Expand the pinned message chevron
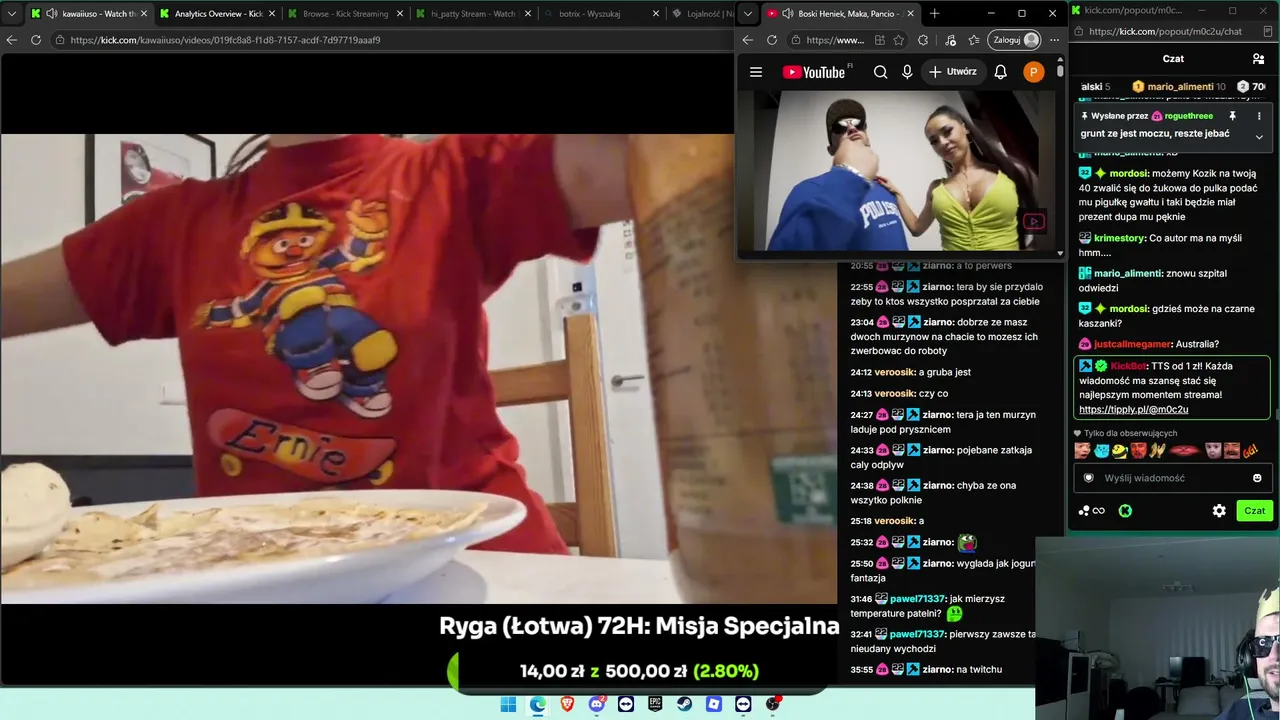The height and width of the screenshot is (720, 1280). 1259,137
